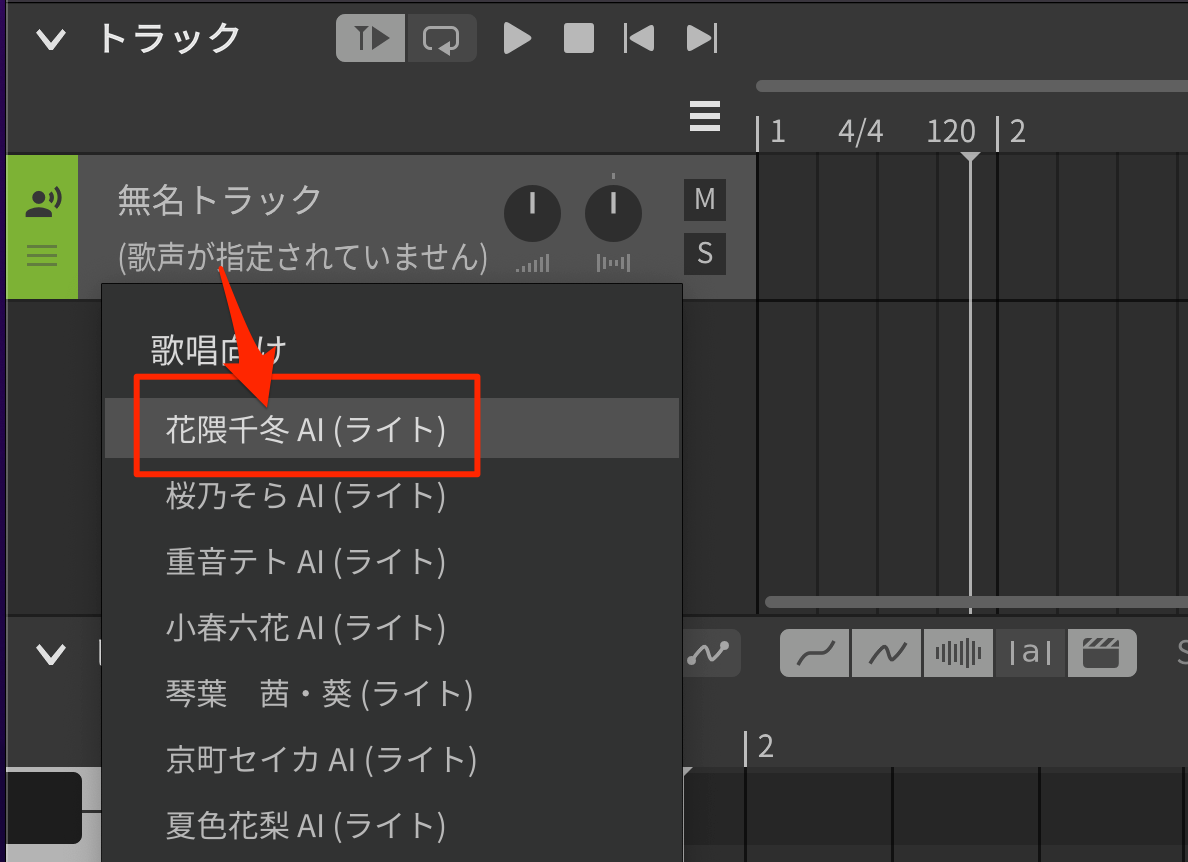Toggle the clapperboard video display button
This screenshot has height=862, width=1188.
click(x=1102, y=652)
